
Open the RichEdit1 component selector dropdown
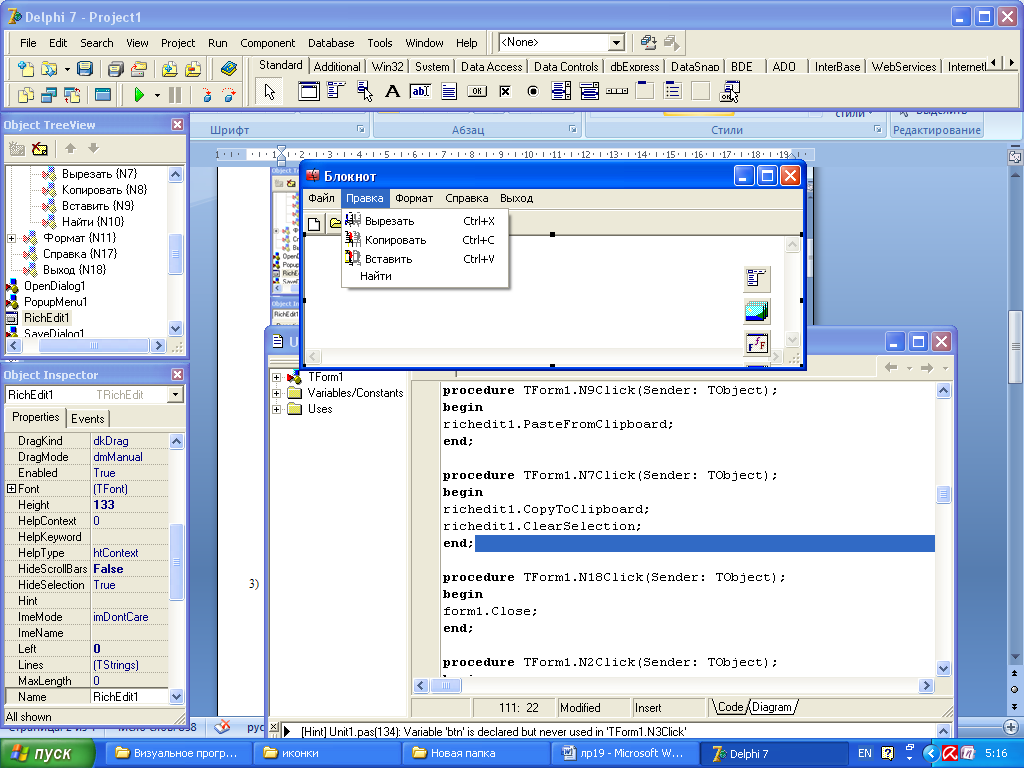point(175,394)
